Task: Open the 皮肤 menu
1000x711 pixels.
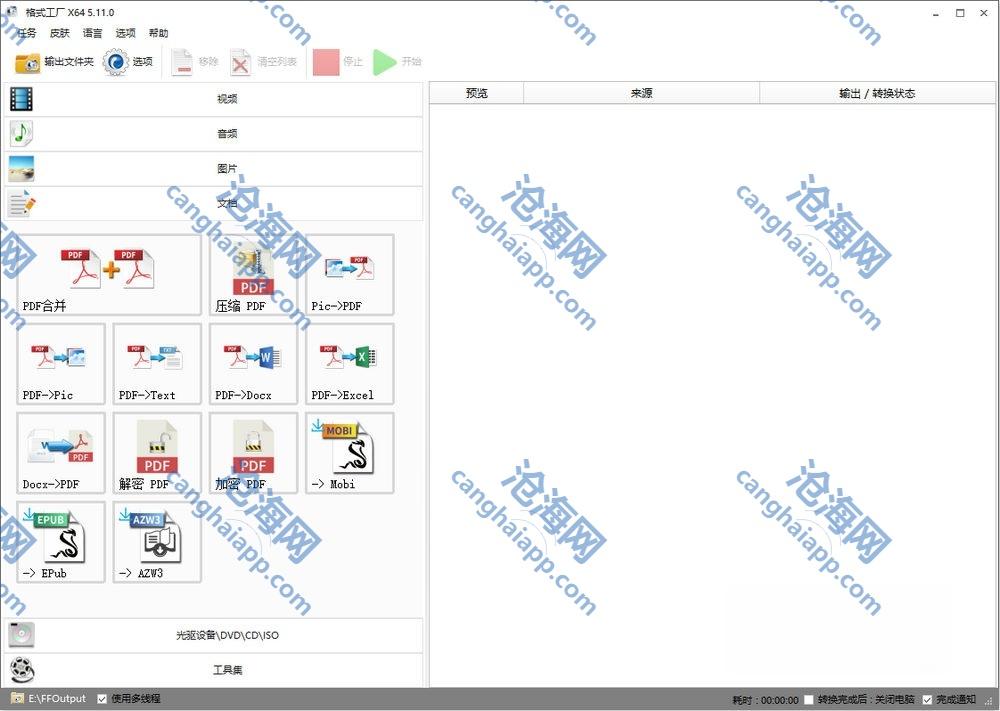Action: 60,33
